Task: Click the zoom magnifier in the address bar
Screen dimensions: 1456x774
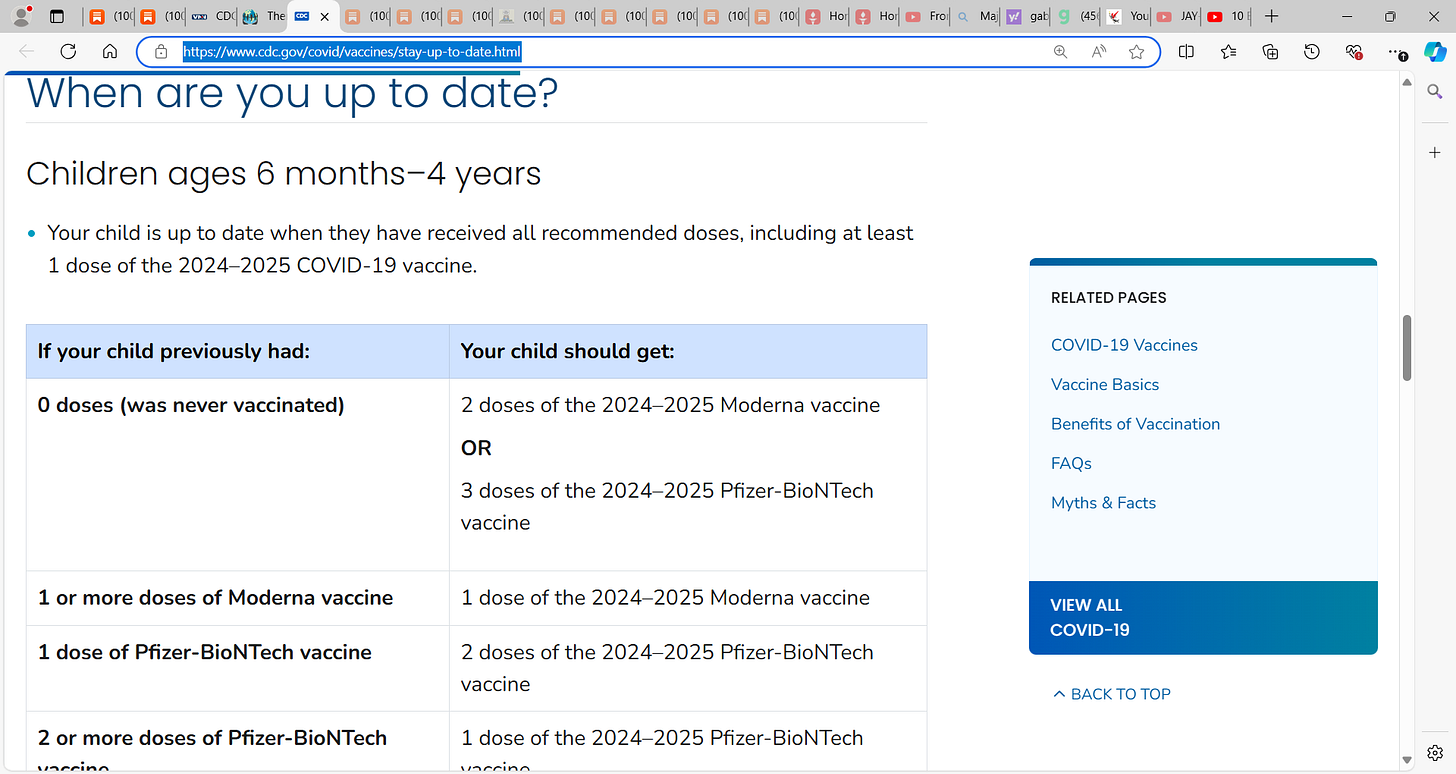Action: pos(1061,52)
